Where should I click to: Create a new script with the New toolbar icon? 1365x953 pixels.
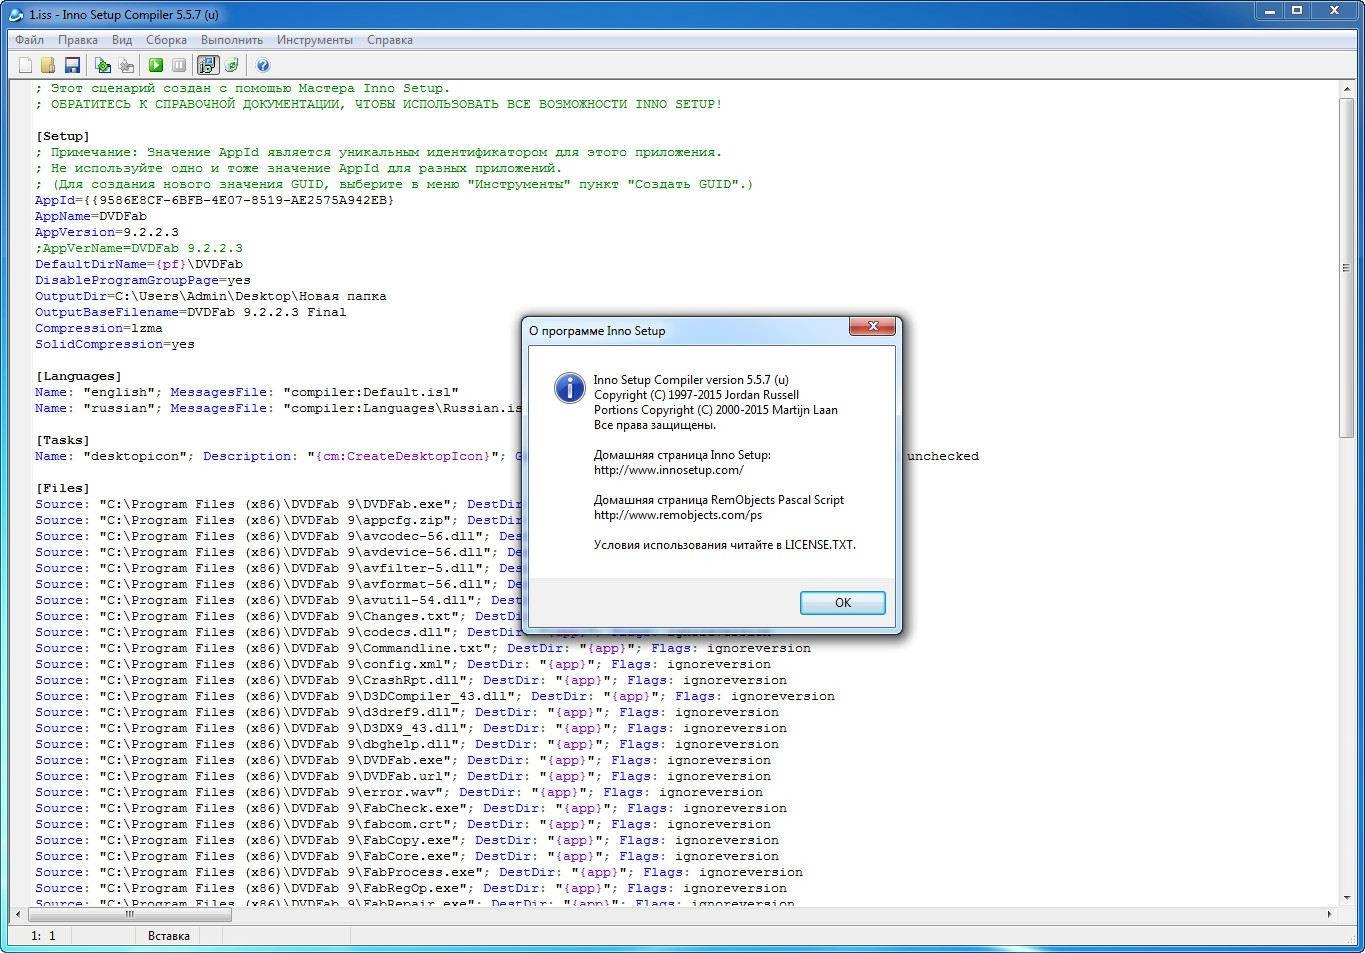[26, 65]
